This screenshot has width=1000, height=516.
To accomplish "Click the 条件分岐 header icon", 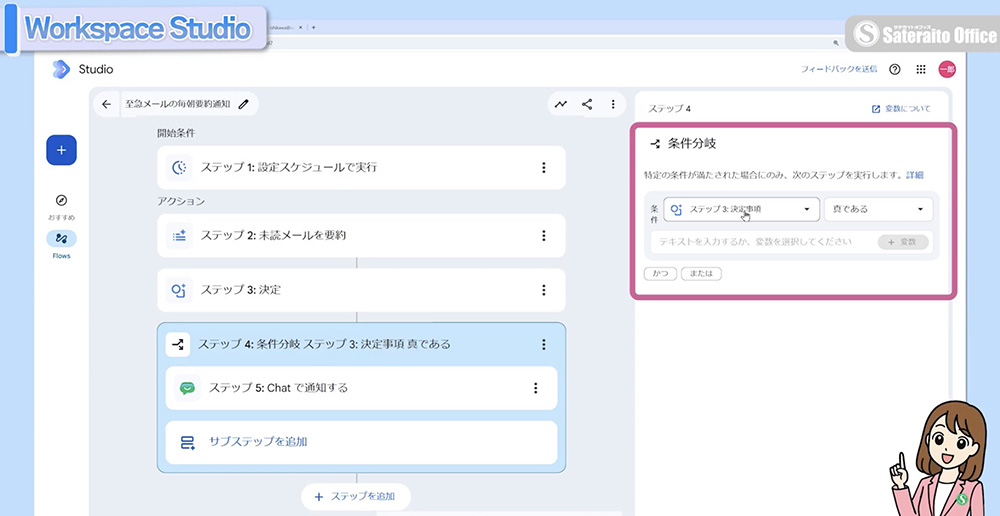I will coord(654,144).
